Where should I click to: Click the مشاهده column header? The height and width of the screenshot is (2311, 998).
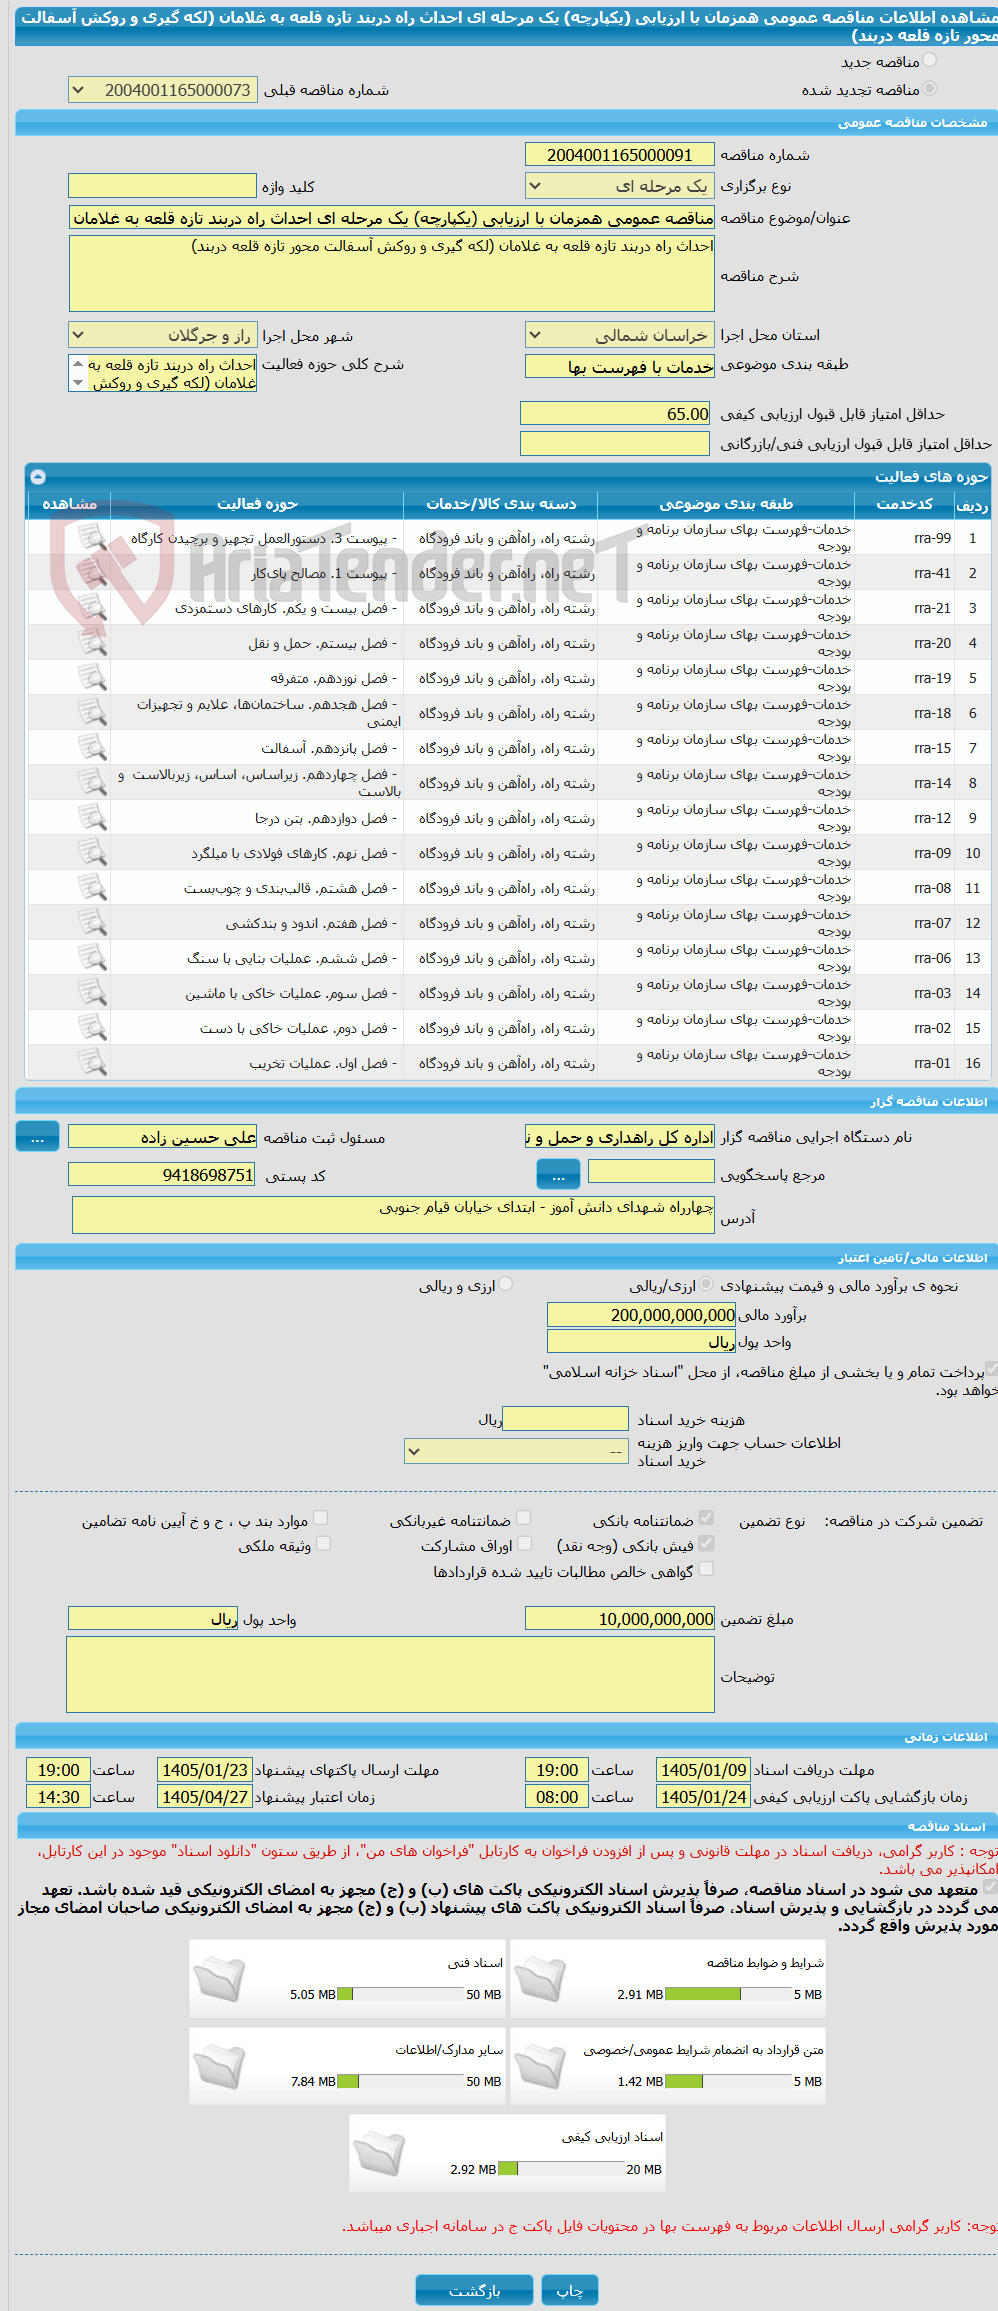[x=69, y=504]
